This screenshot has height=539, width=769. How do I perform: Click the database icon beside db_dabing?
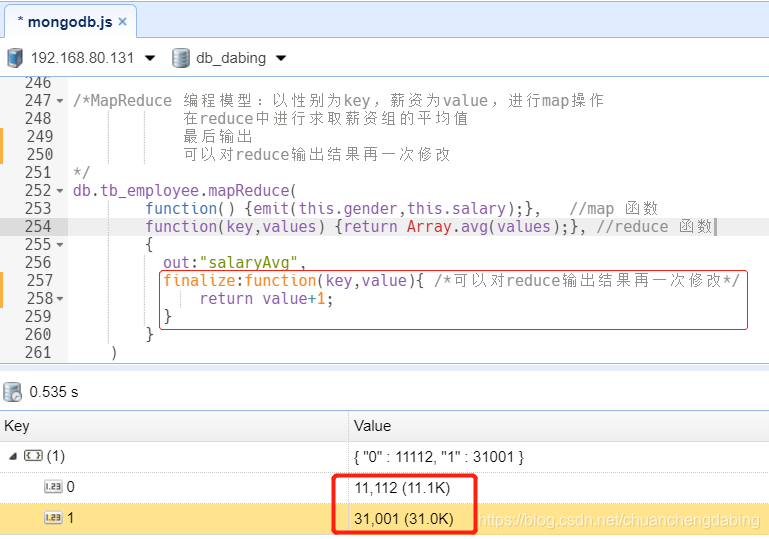coord(181,58)
